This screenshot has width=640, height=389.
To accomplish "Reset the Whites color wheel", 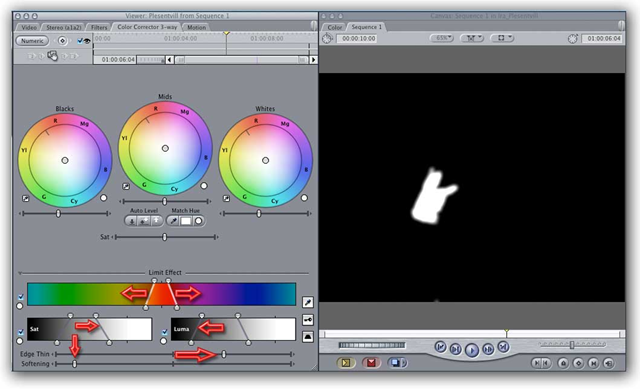I will click(304, 198).
